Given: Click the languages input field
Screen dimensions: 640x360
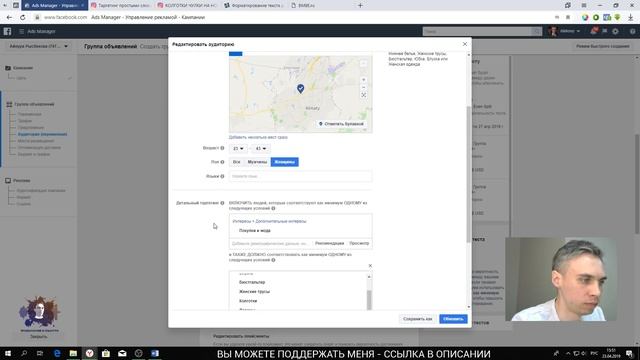Looking at the screenshot, I should point(300,176).
